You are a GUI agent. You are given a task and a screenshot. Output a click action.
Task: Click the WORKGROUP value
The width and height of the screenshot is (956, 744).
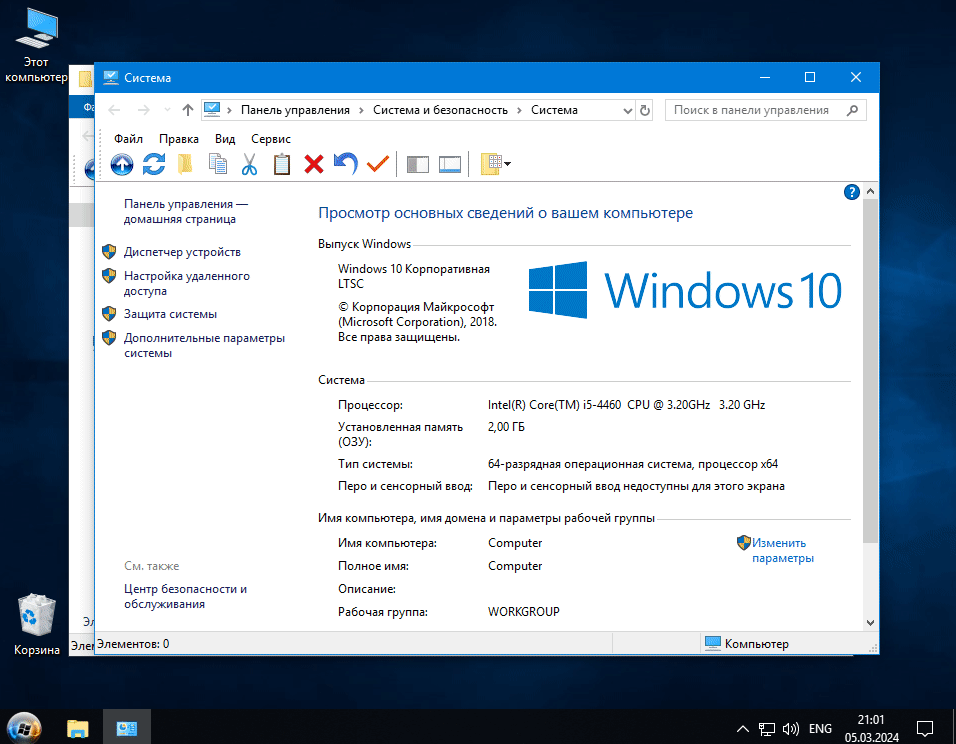(524, 612)
